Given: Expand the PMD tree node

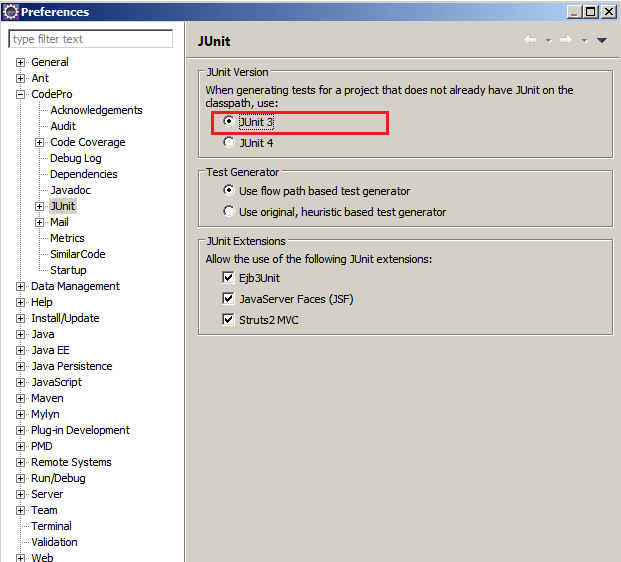Looking at the screenshot, I should pos(20,447).
